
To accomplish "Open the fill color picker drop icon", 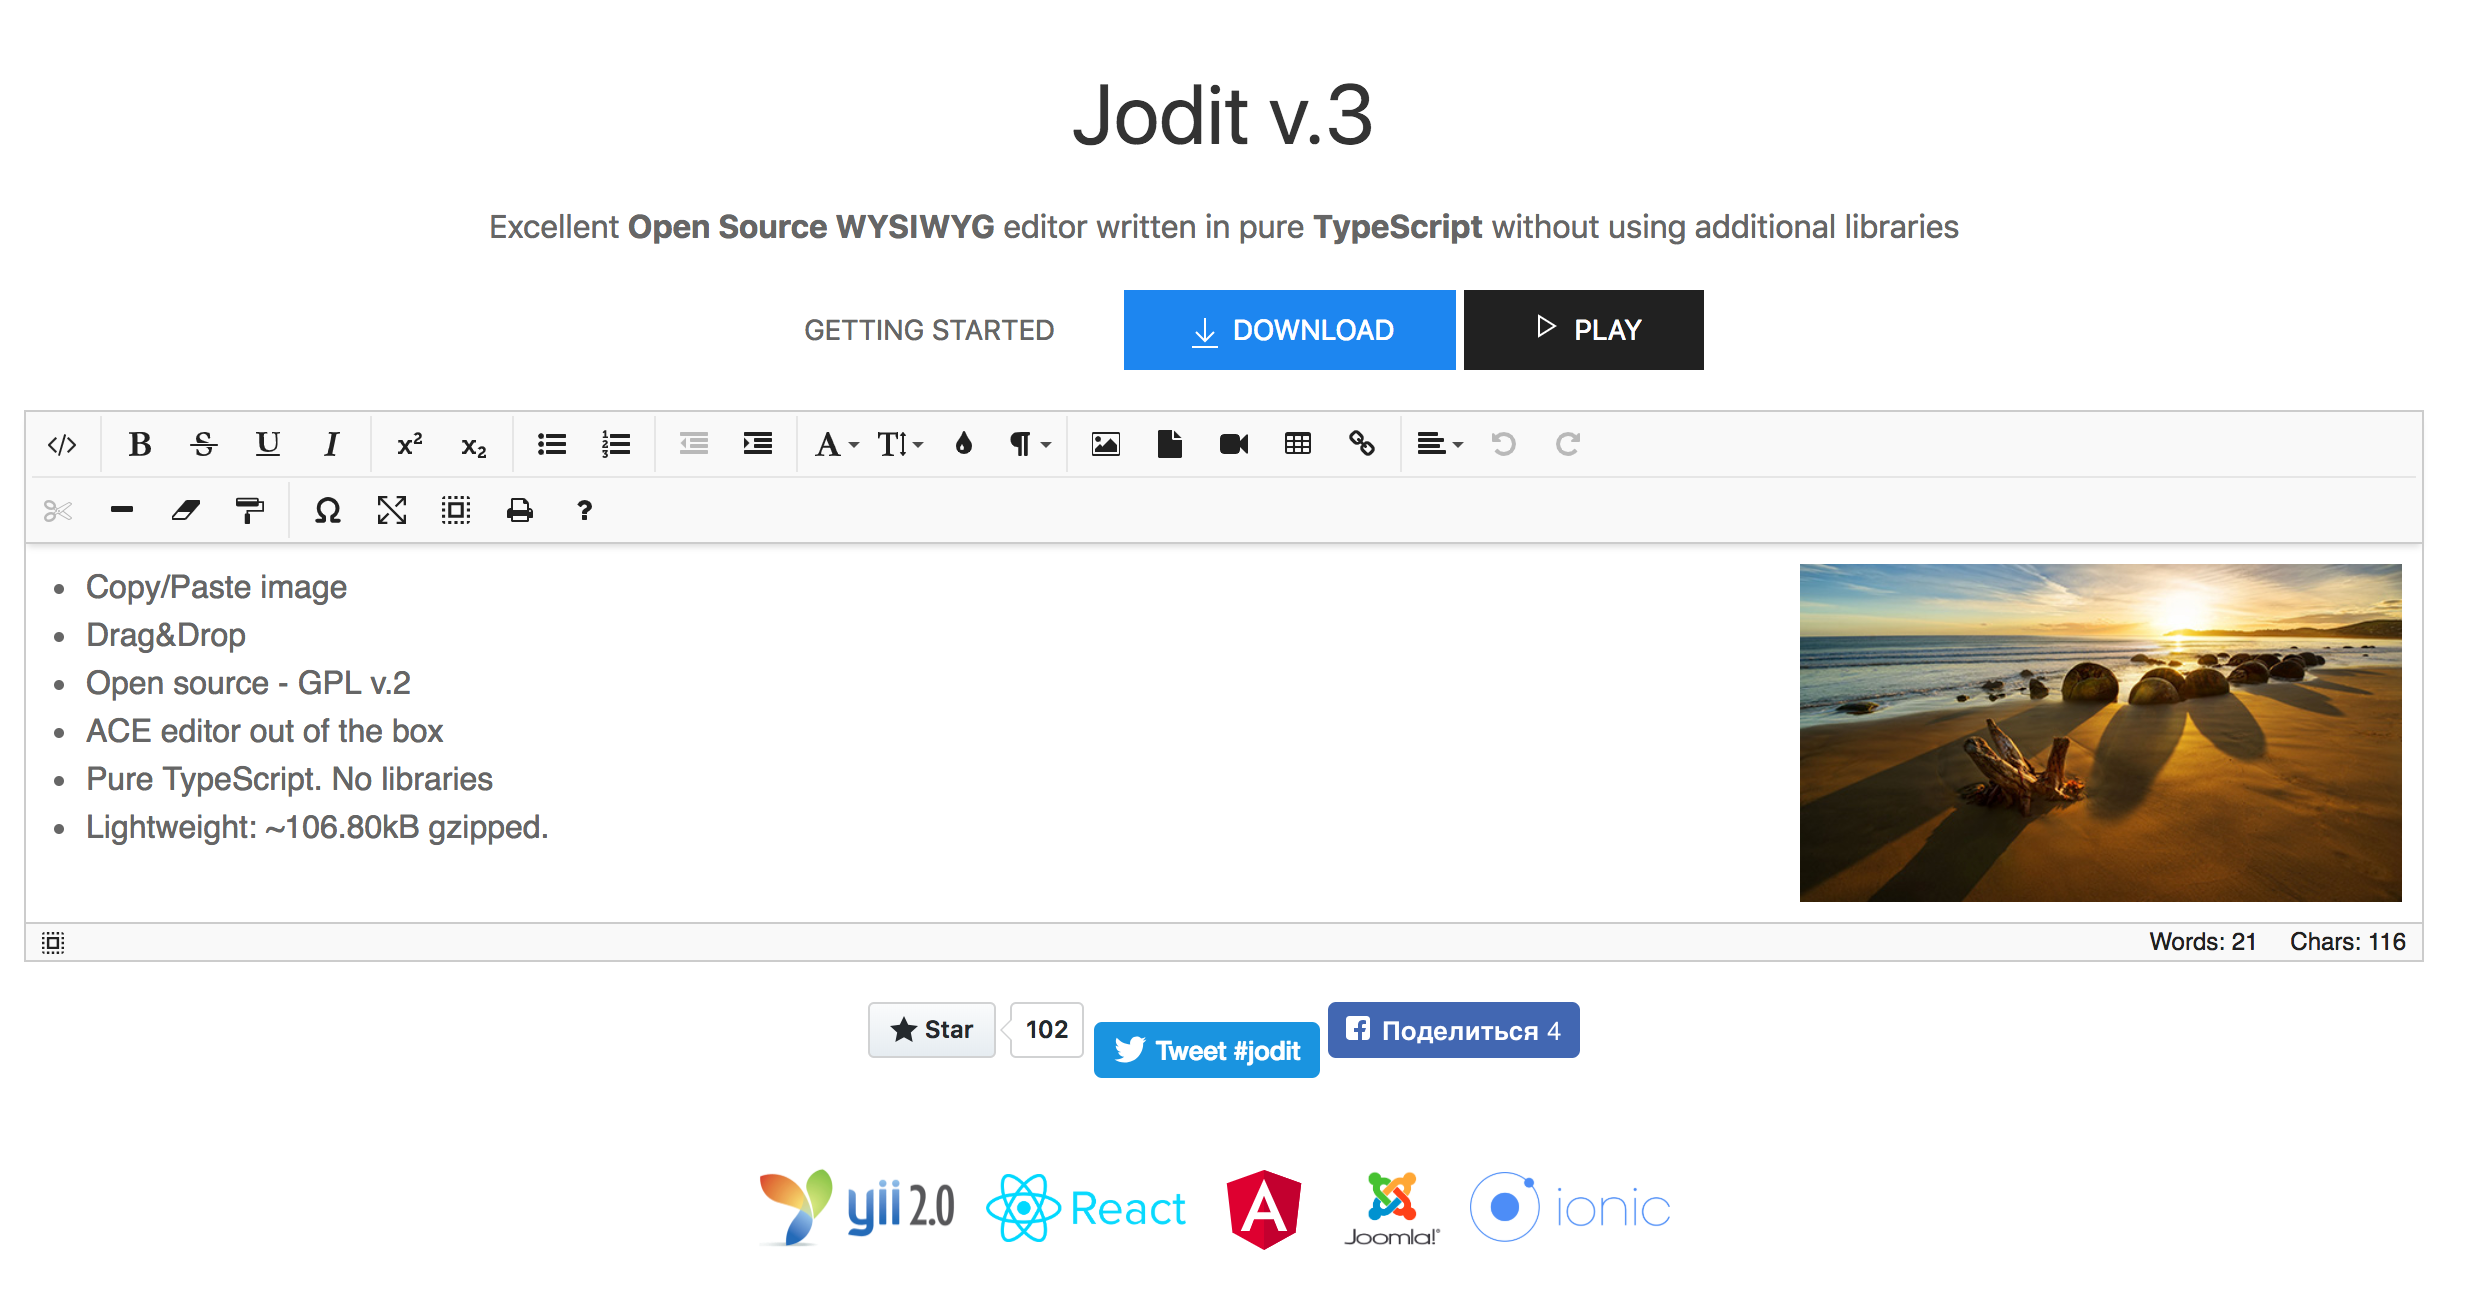I will point(963,444).
